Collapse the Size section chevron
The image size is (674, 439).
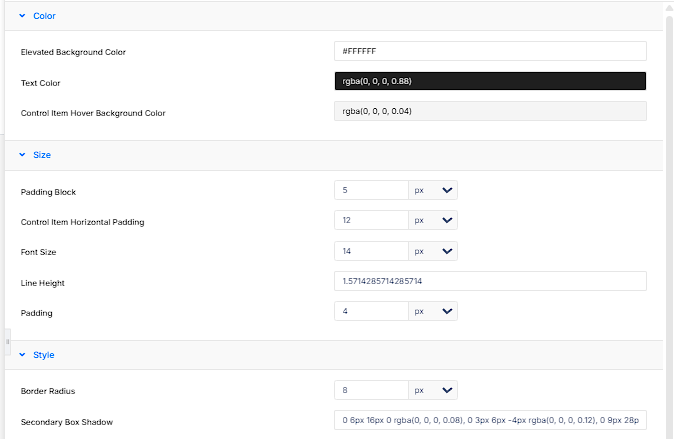point(22,155)
